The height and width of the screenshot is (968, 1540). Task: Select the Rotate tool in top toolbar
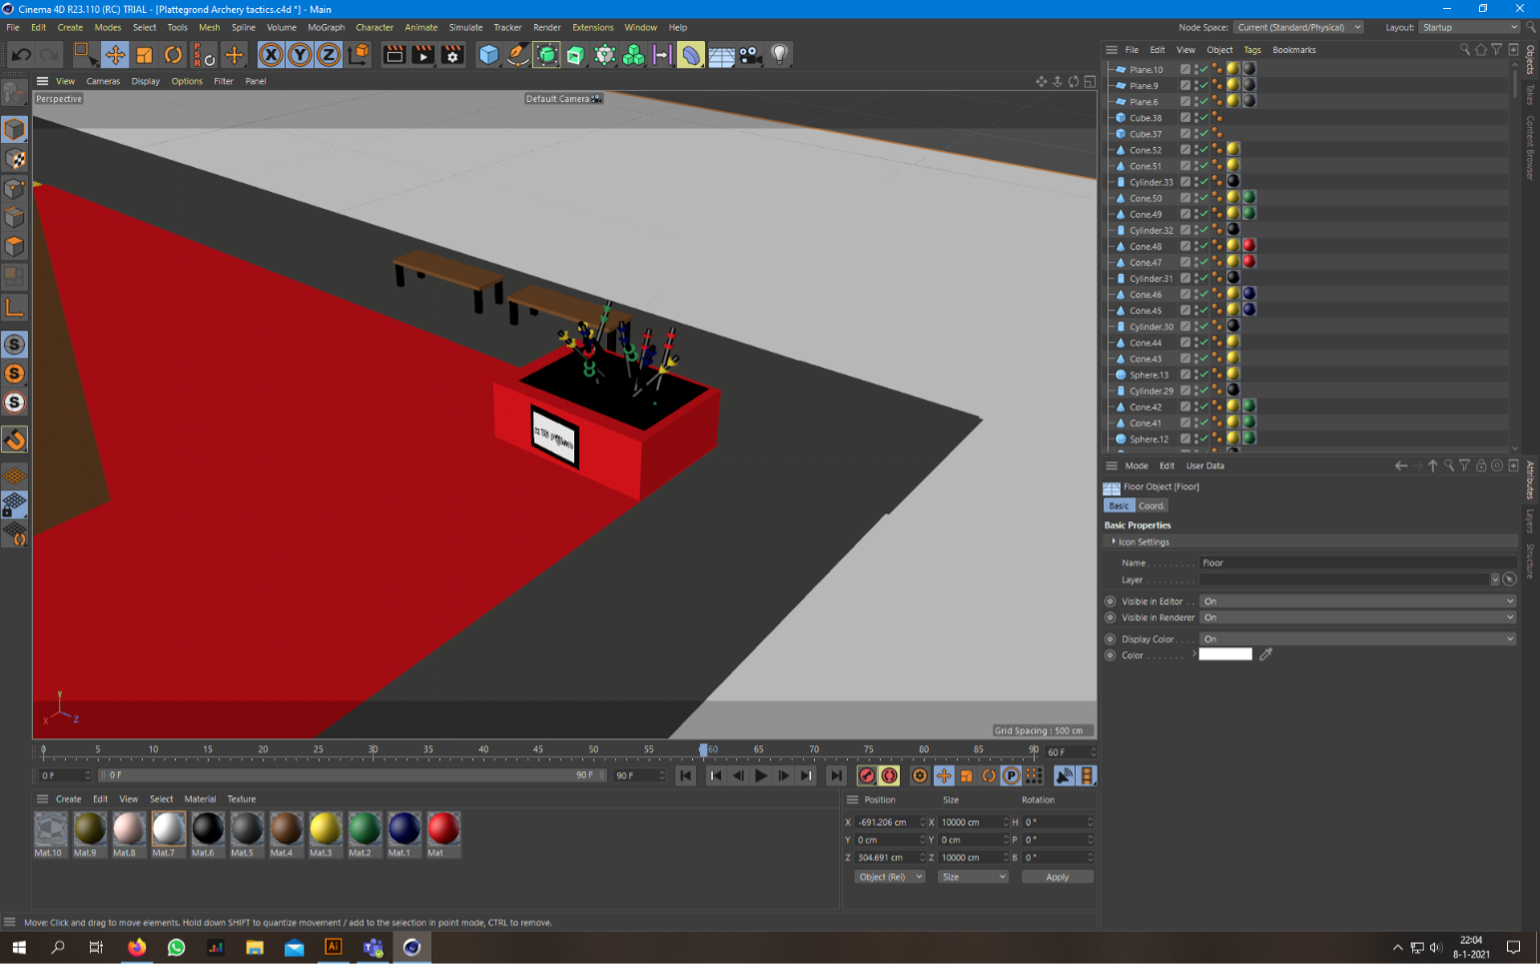pyautogui.click(x=173, y=55)
